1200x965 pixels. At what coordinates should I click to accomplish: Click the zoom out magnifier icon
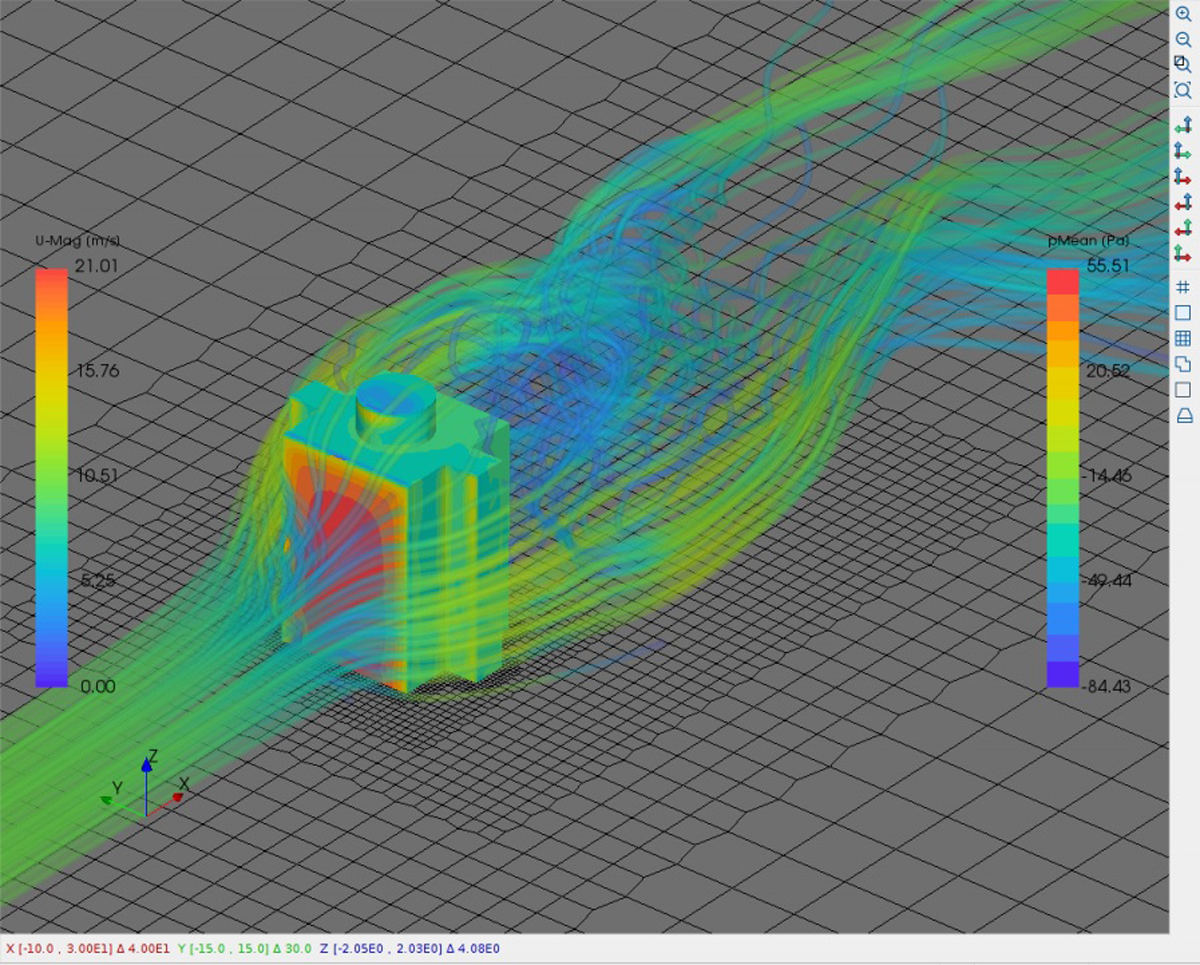[1183, 39]
